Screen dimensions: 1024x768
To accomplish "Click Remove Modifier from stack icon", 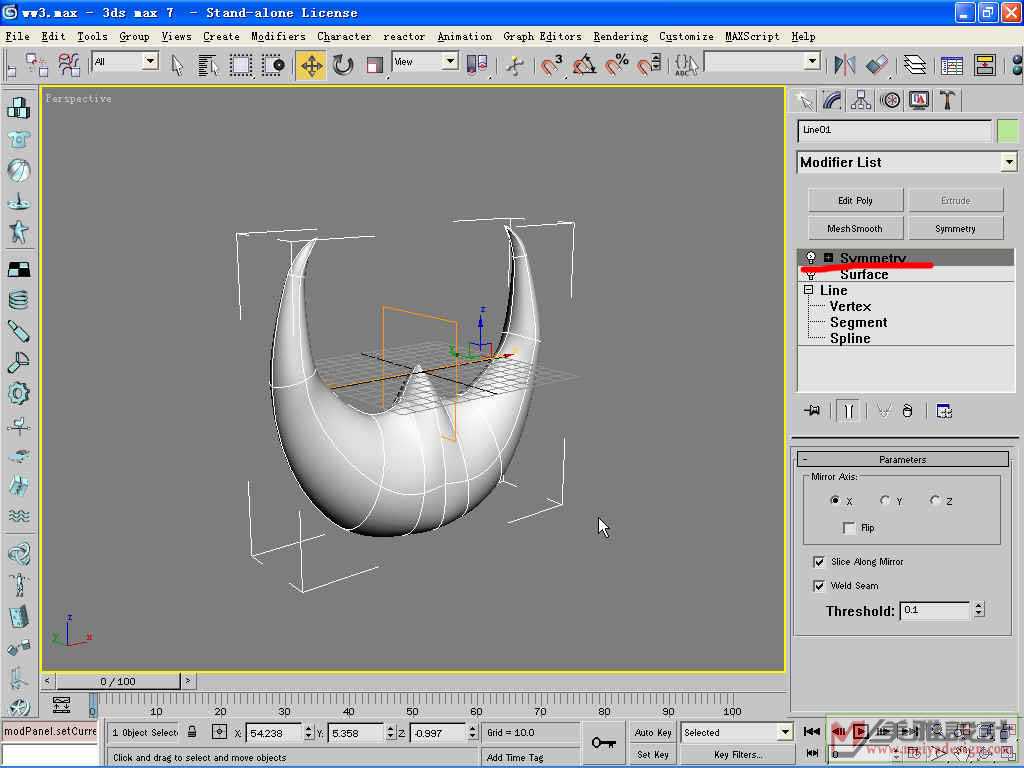I will pyautogui.click(x=907, y=411).
